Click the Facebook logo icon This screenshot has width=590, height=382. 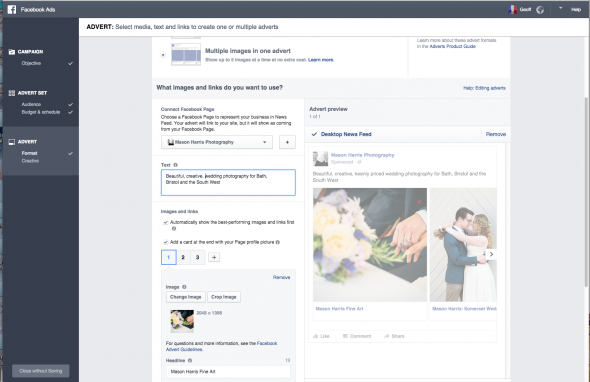point(12,9)
